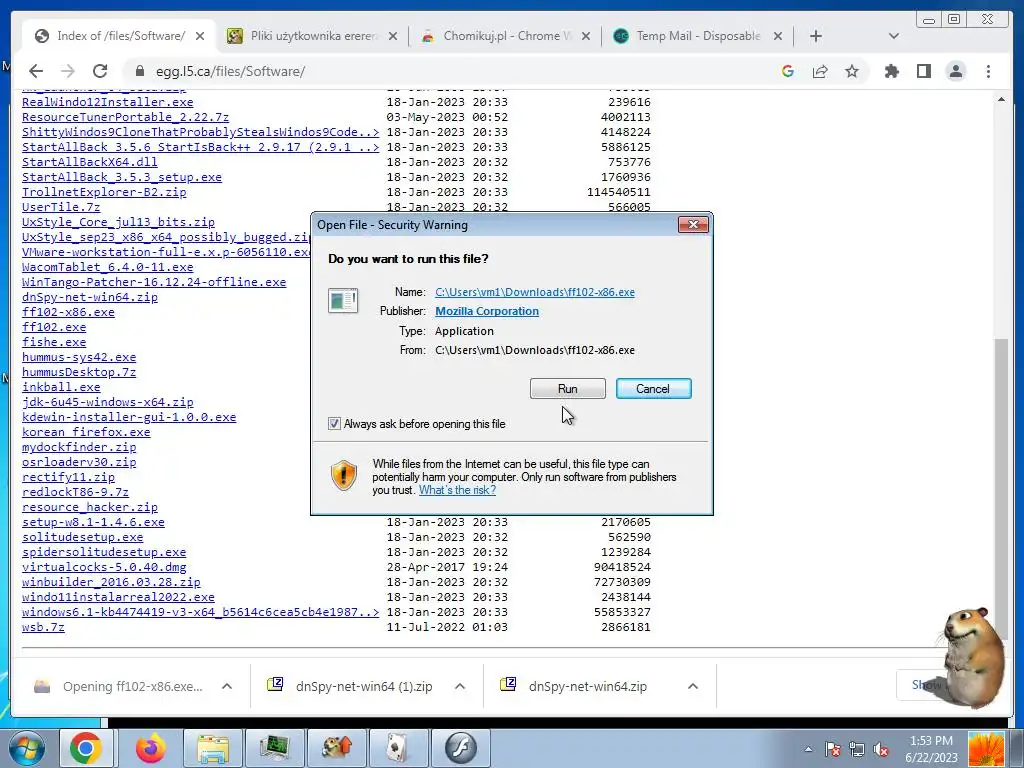Click the Share page icon
This screenshot has height=768, width=1024.
(x=820, y=71)
